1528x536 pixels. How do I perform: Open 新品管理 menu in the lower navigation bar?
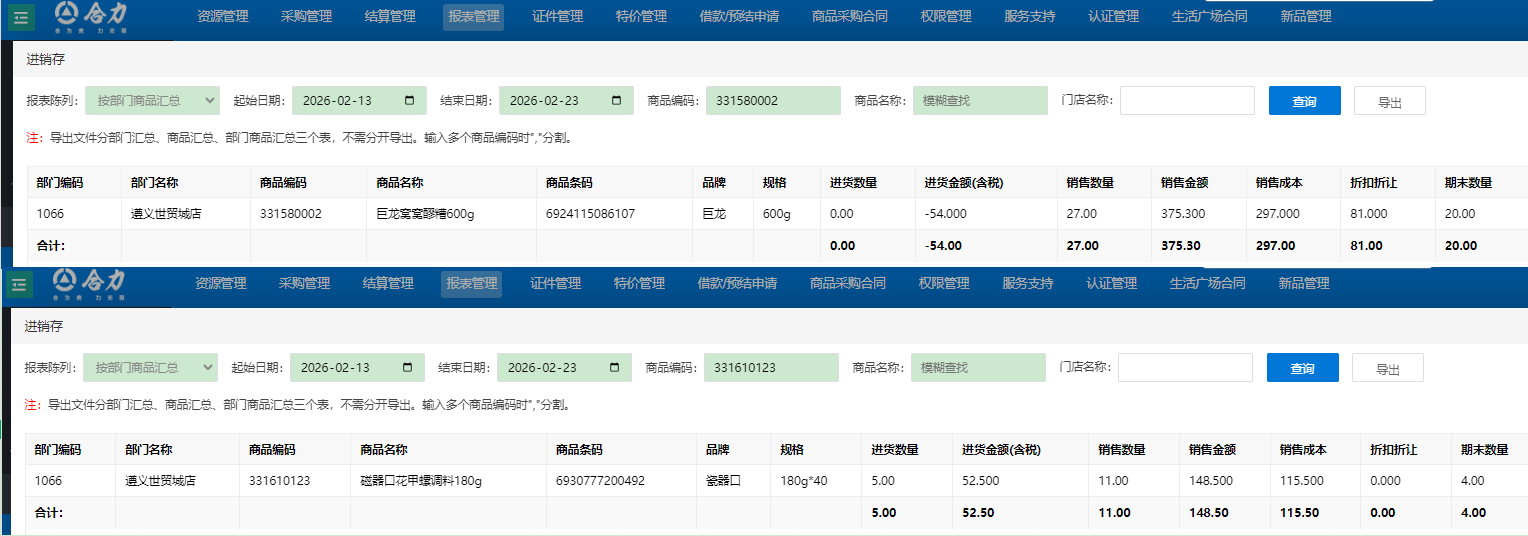pyautogui.click(x=1304, y=284)
